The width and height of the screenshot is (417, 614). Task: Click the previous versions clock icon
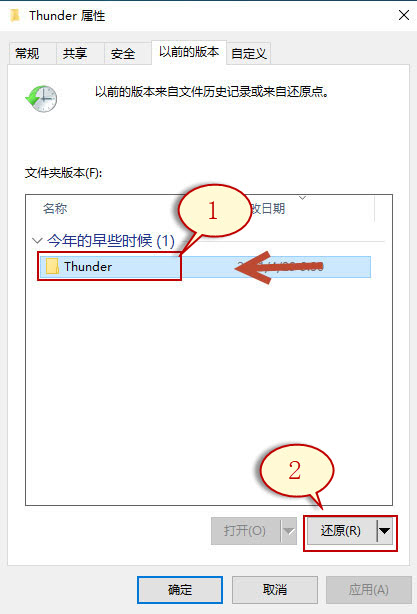[x=42, y=99]
